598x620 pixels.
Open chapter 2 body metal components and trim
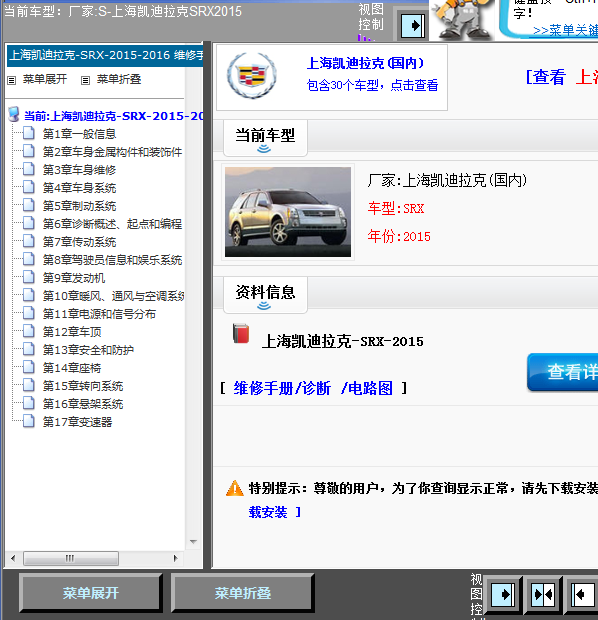(112, 152)
